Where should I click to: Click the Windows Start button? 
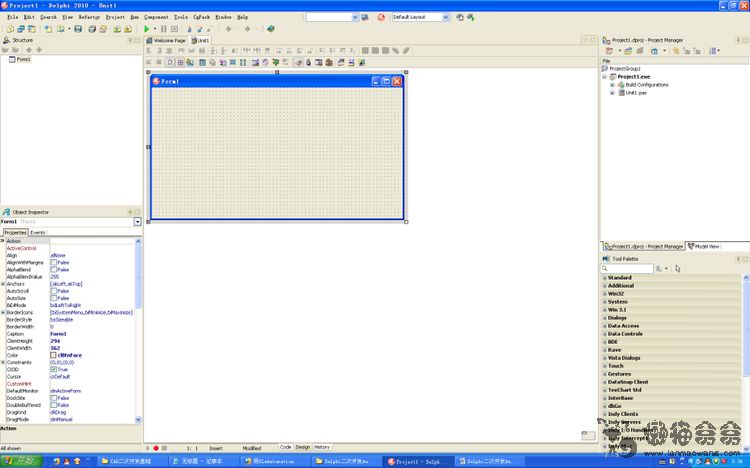(x=21, y=461)
